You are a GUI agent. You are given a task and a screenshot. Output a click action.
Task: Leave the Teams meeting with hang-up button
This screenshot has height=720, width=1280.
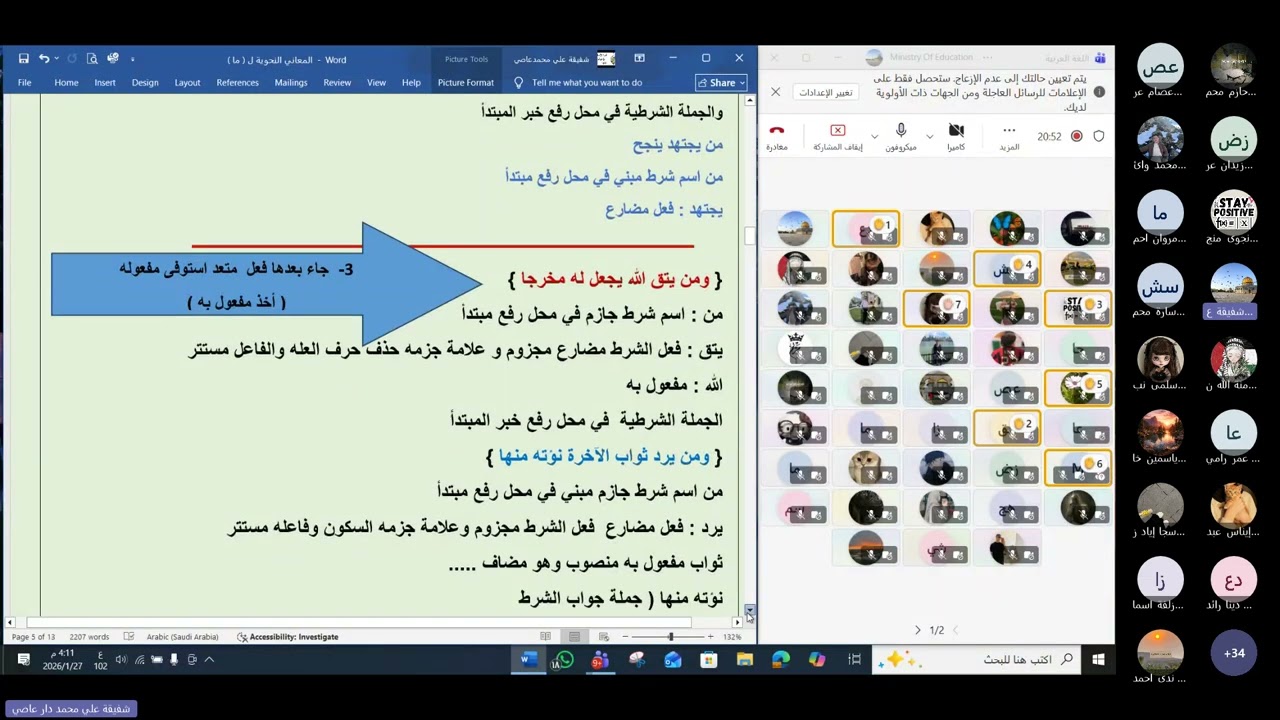pos(777,137)
